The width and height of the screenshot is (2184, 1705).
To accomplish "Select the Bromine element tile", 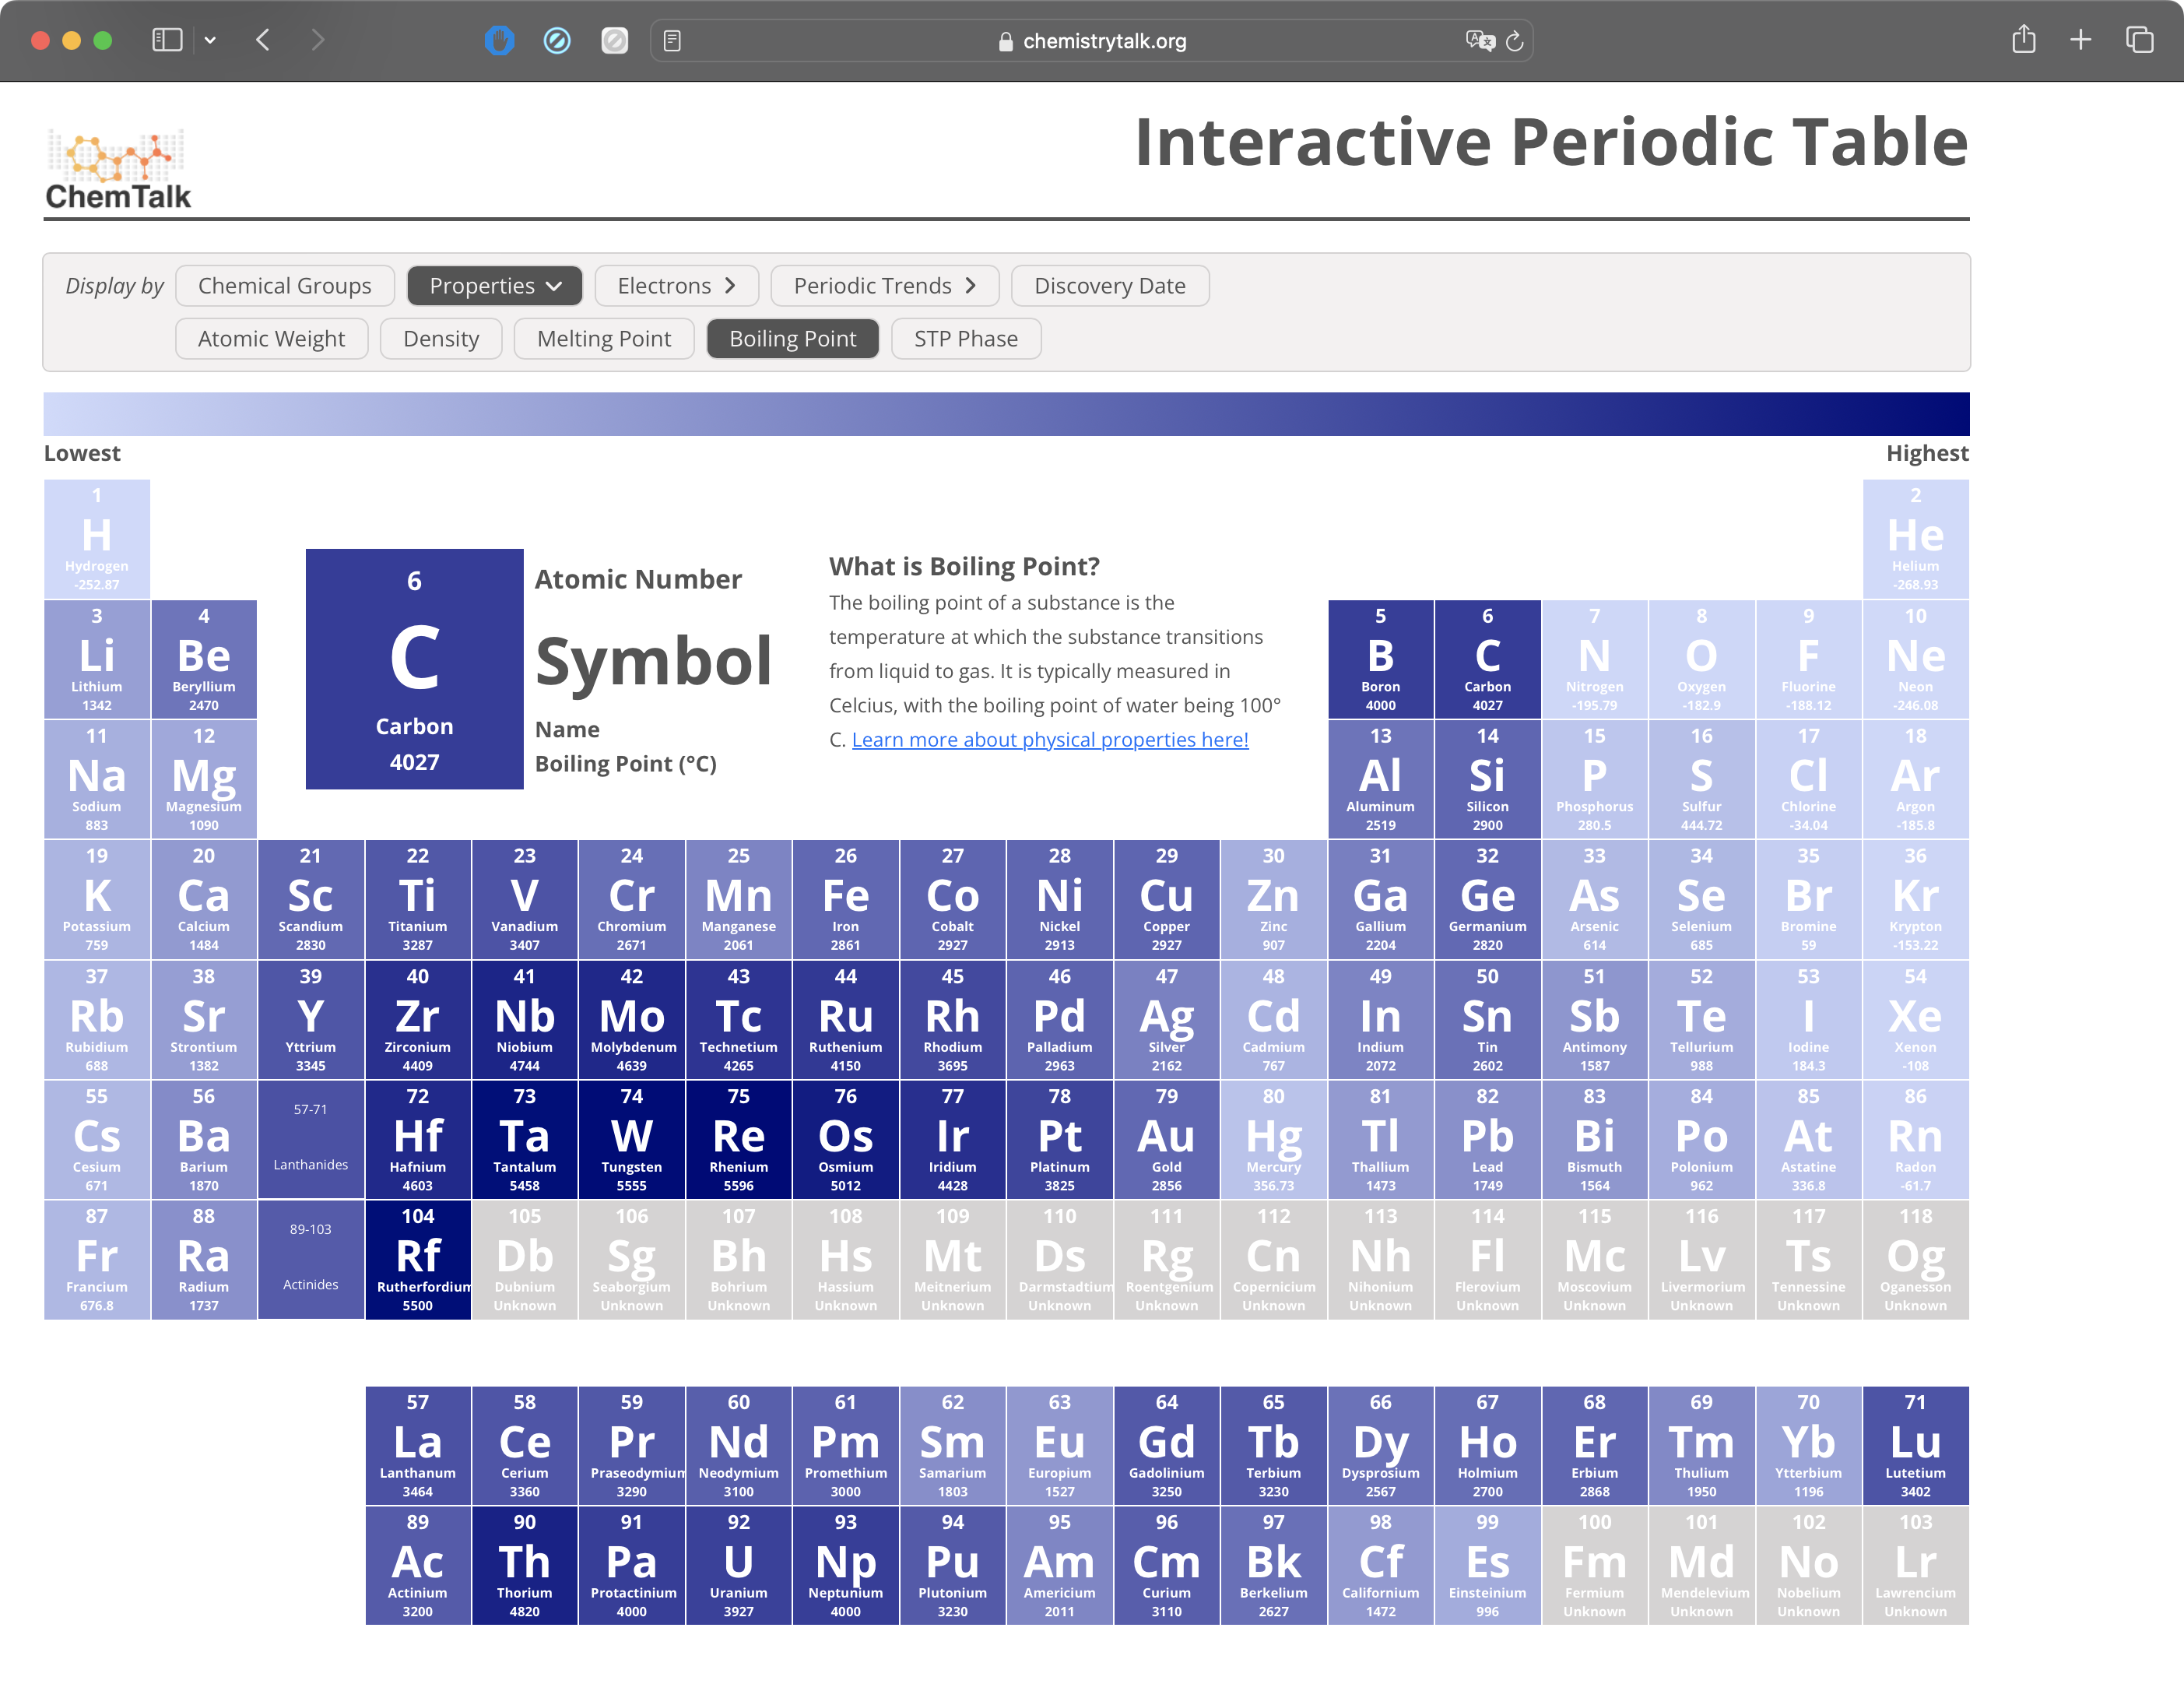I will [x=1808, y=899].
